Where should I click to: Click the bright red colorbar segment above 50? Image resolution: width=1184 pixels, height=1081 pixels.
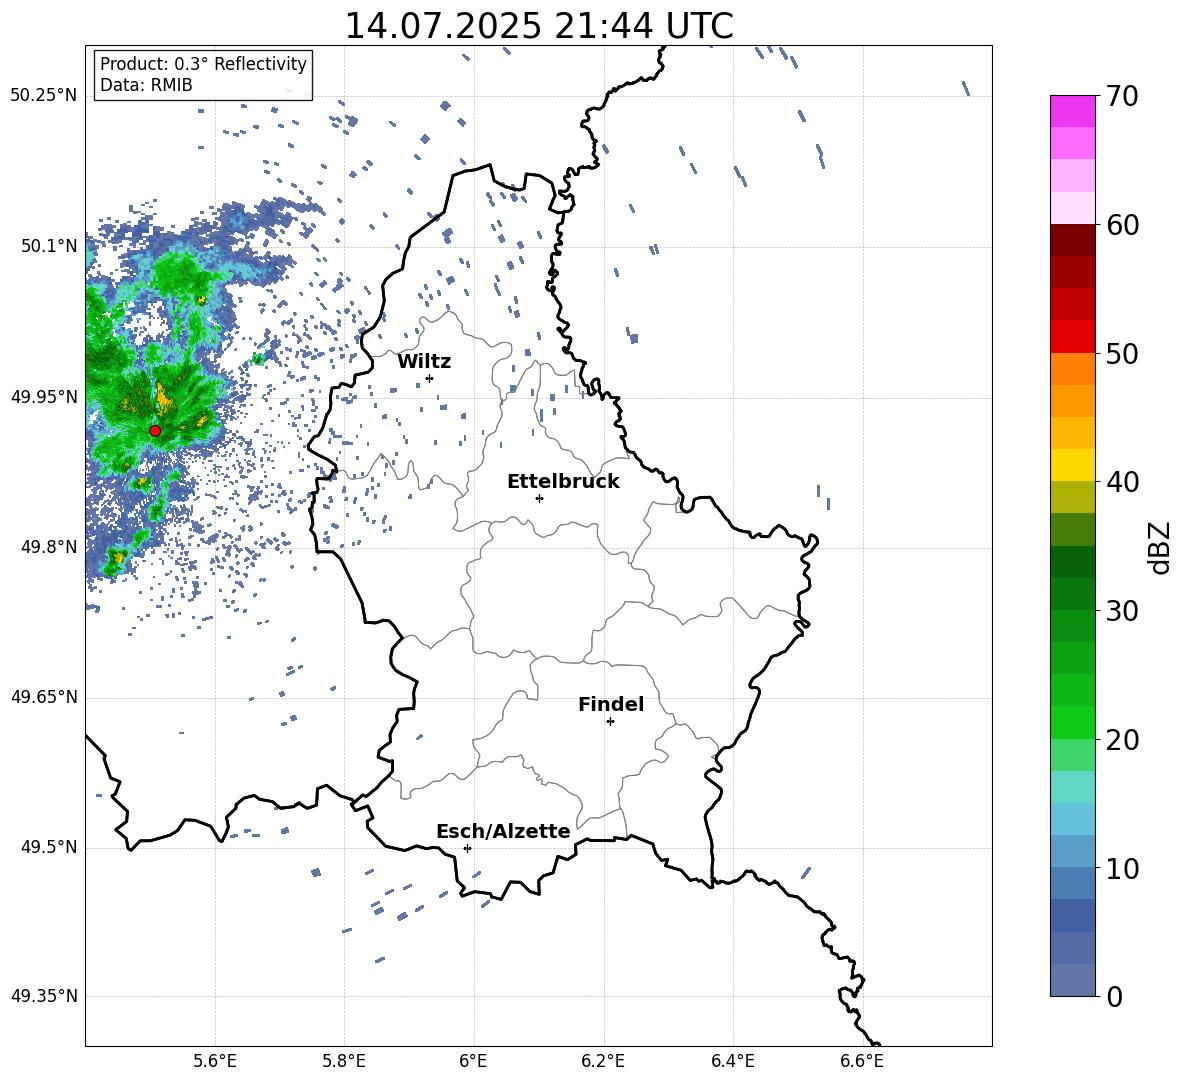click(x=1072, y=337)
